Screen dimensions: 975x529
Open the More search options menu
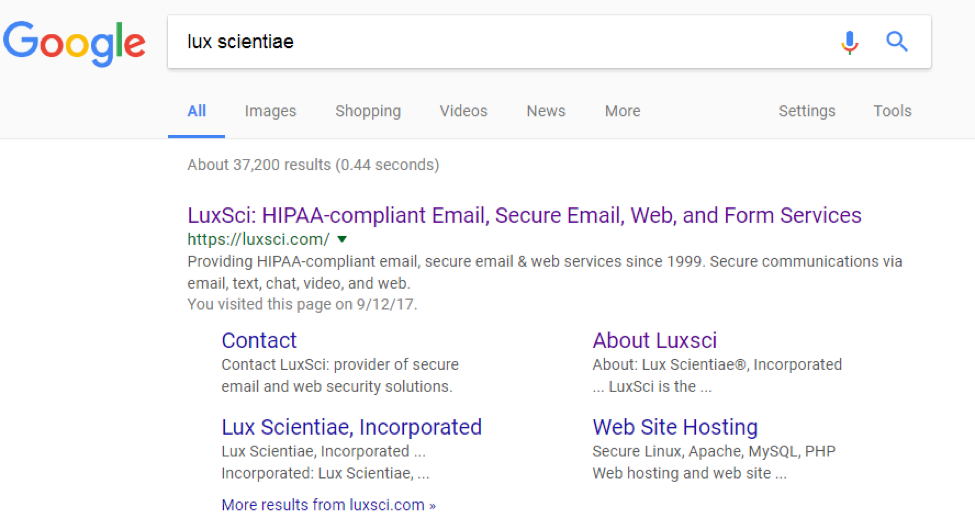622,111
